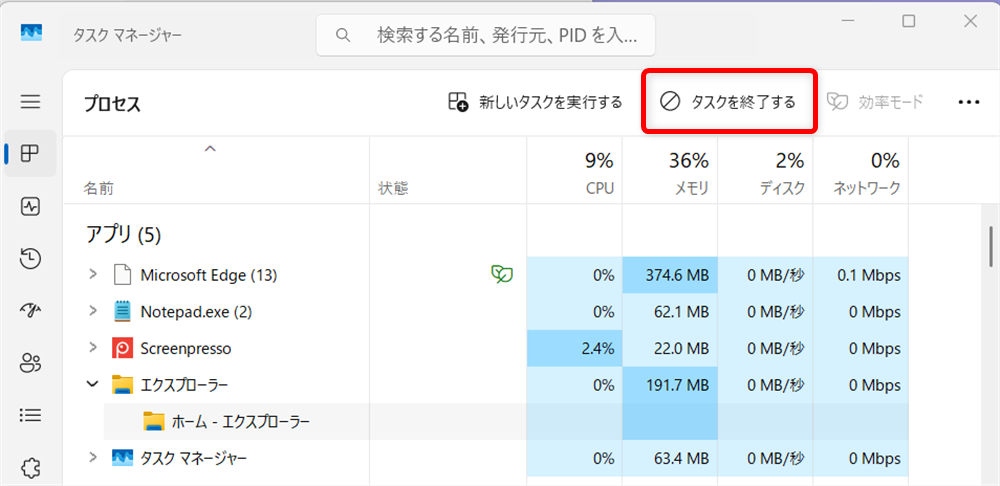Image resolution: width=1000 pixels, height=486 pixels.
Task: Collapse the エクスプローラー process group
Action: tap(93, 384)
